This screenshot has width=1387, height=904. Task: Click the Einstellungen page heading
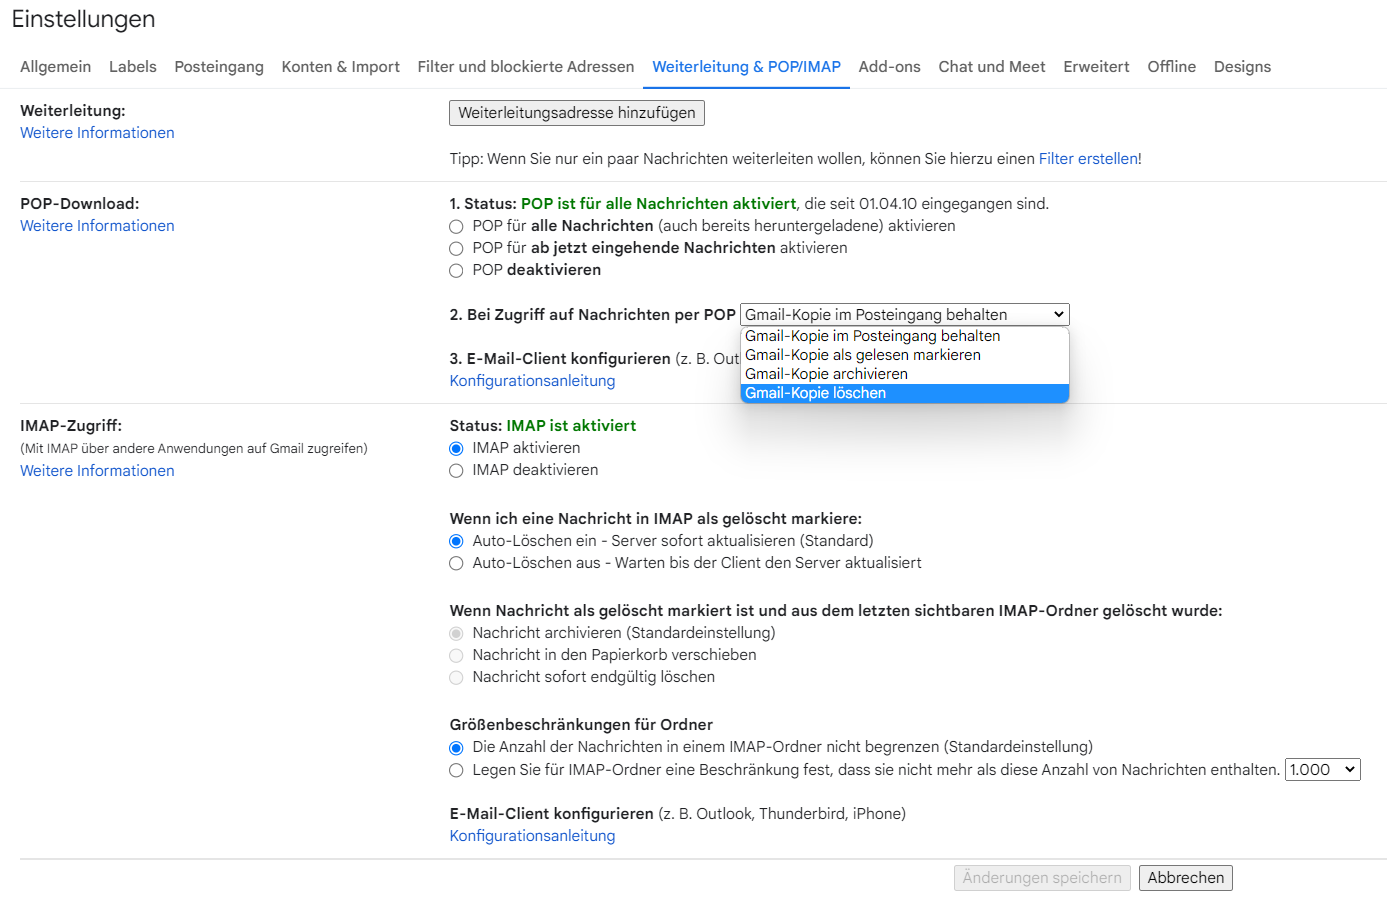[x=84, y=19]
